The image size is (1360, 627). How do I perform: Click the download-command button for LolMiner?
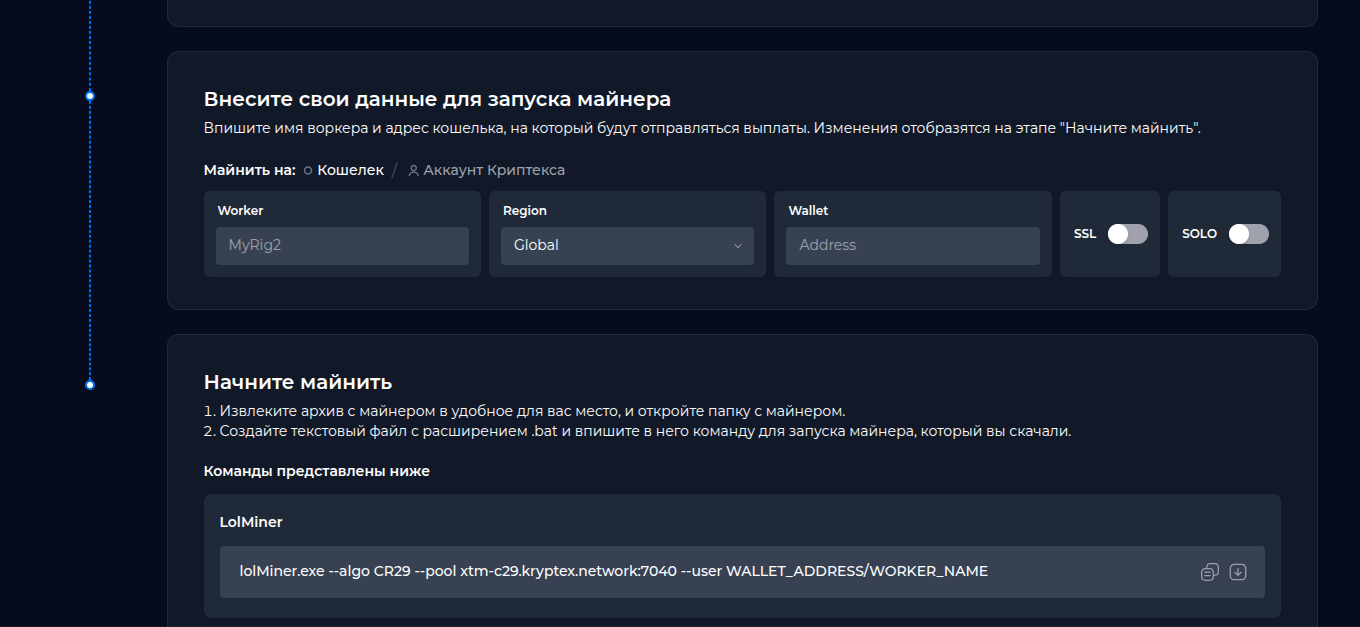click(x=1238, y=571)
